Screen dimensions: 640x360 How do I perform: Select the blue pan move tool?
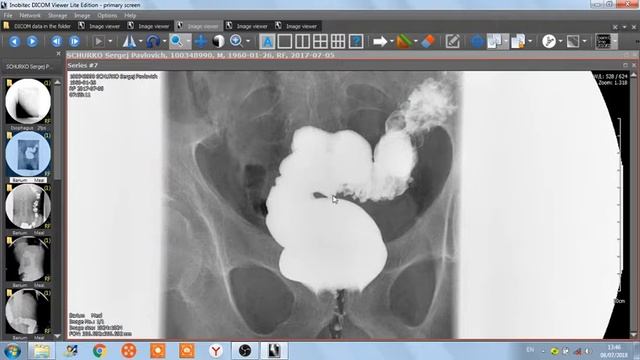click(x=200, y=41)
